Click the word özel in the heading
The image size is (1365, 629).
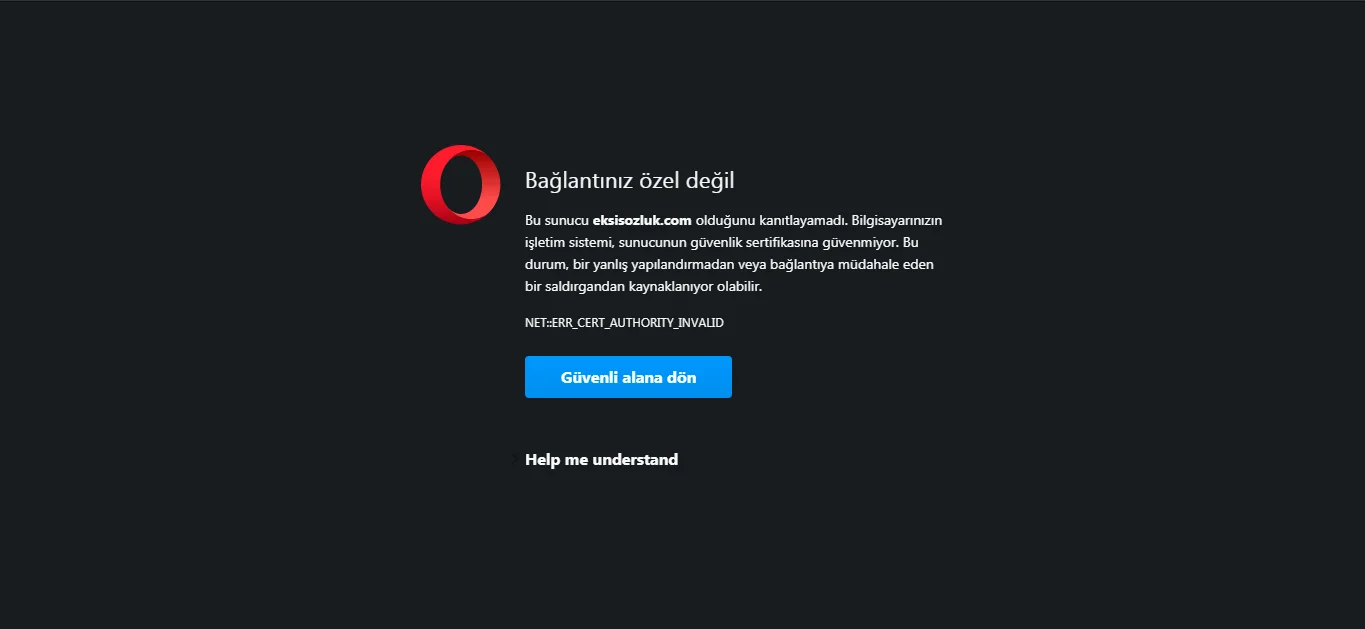658,181
